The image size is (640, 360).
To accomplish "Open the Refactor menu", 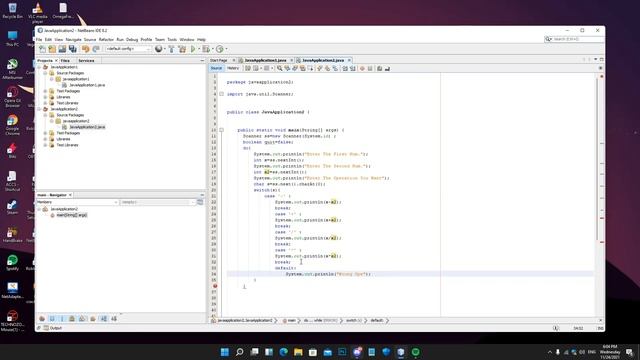I will (x=106, y=40).
